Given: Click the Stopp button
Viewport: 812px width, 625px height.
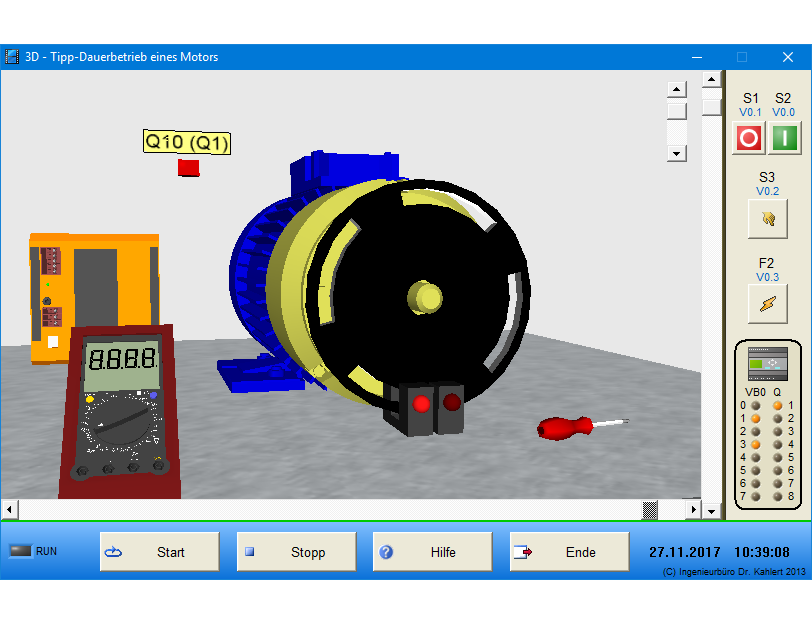Looking at the screenshot, I should [x=296, y=552].
